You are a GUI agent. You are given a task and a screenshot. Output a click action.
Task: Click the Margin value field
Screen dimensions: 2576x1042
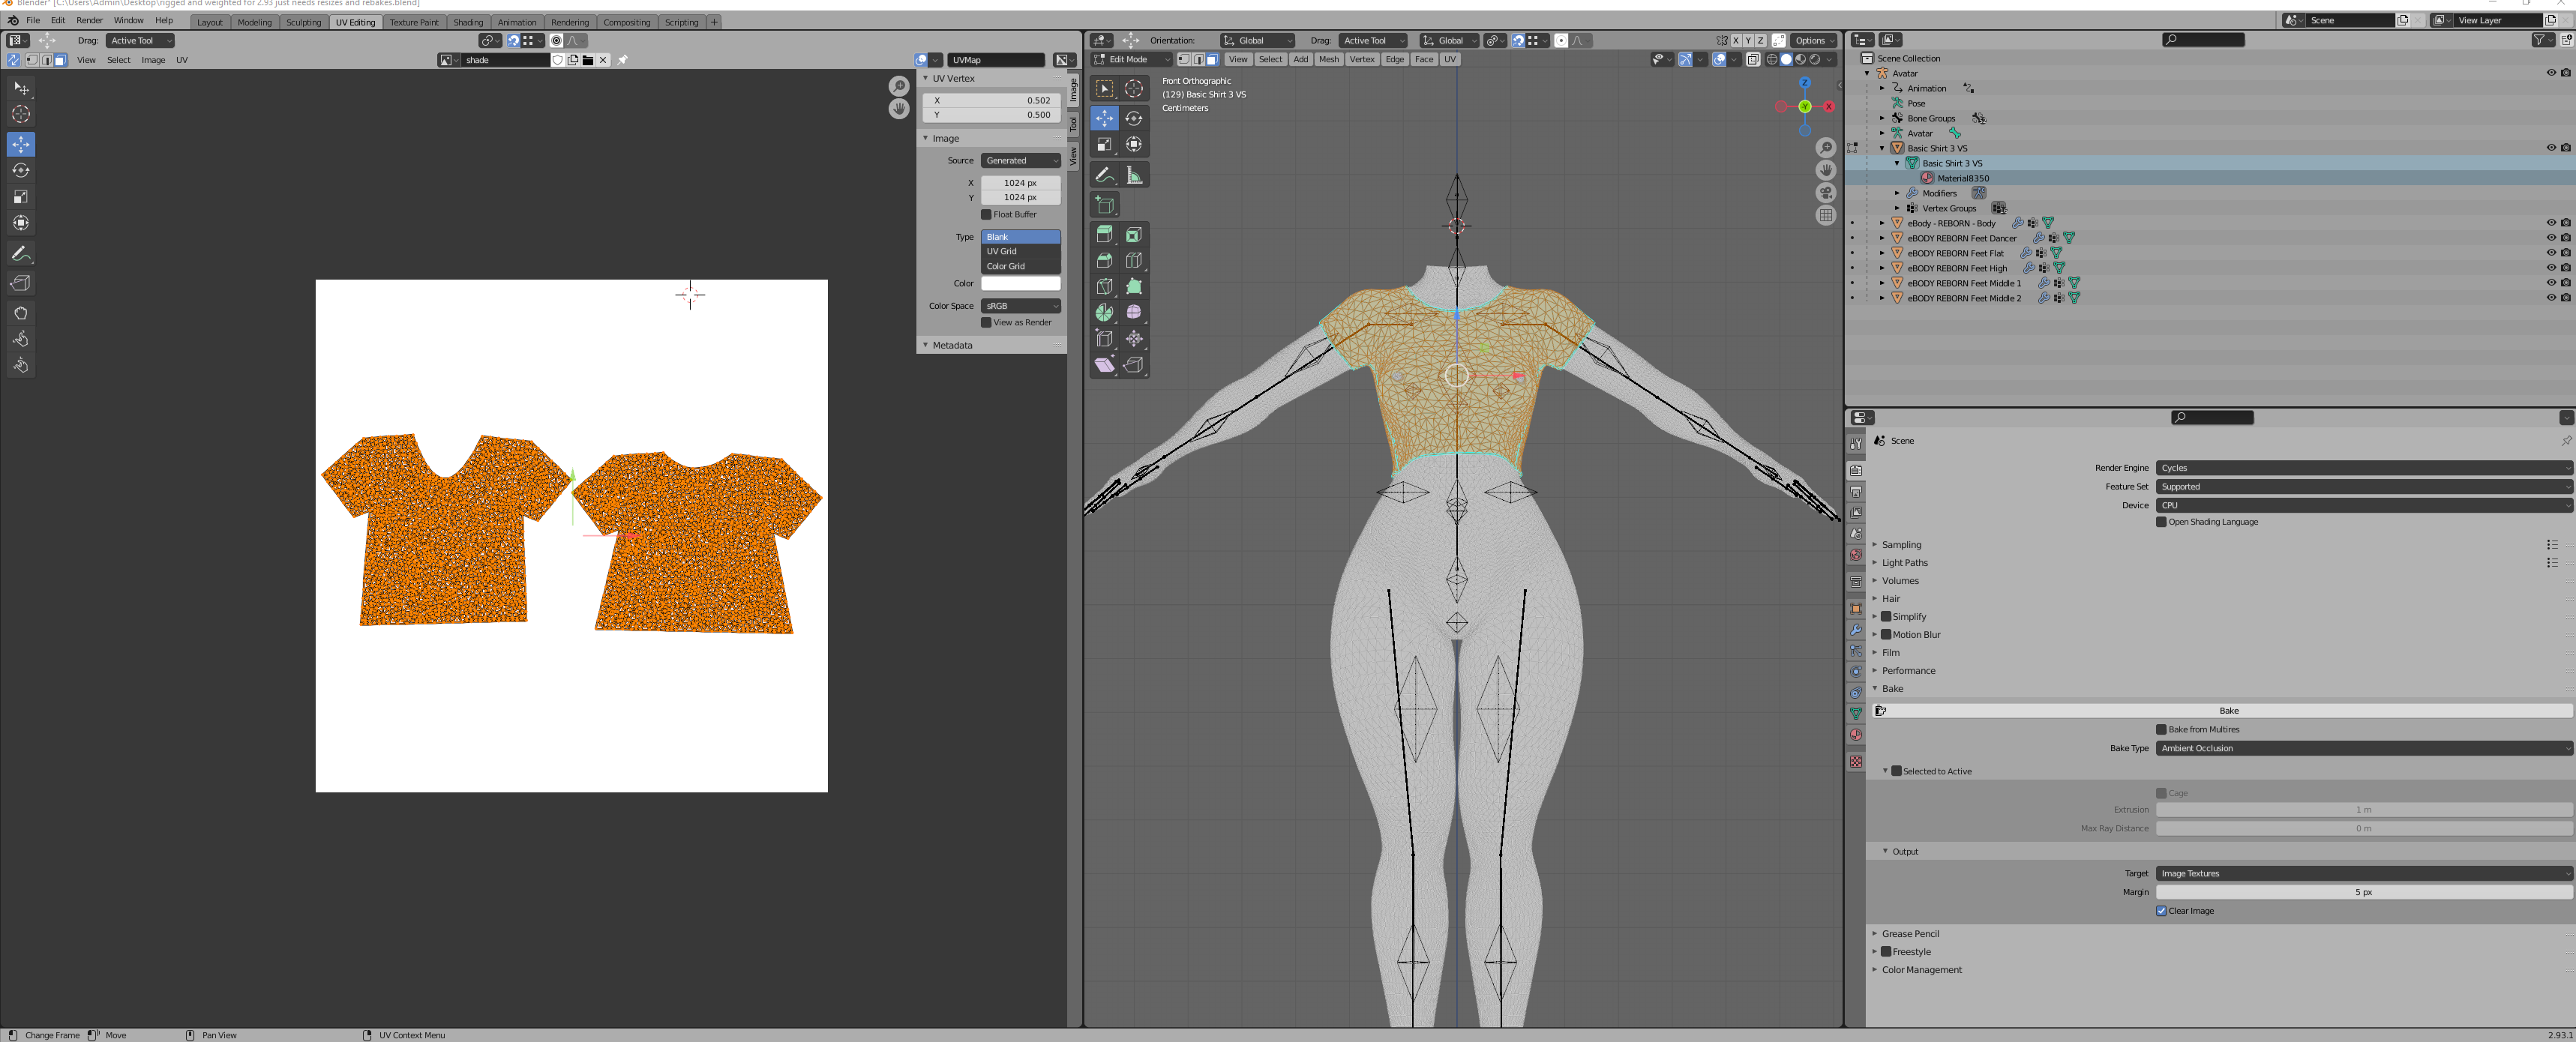click(x=2363, y=892)
